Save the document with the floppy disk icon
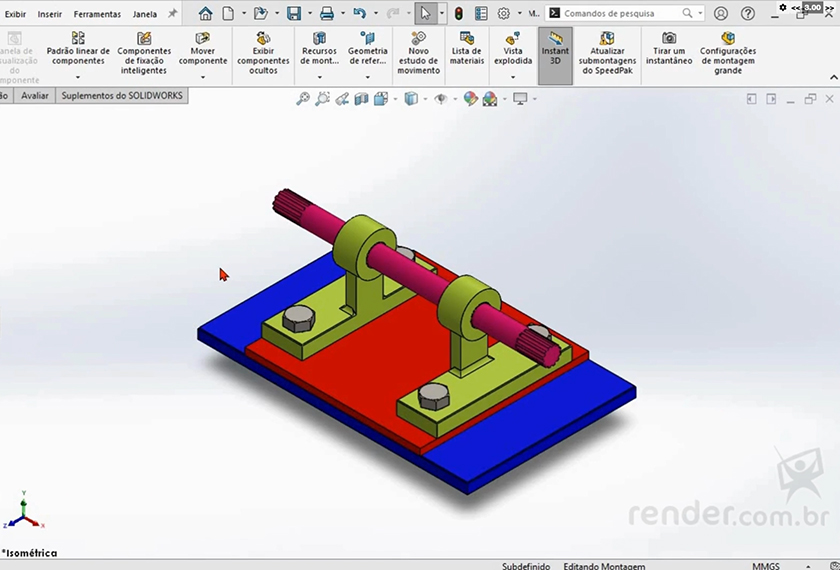Image resolution: width=840 pixels, height=570 pixels. [294, 14]
